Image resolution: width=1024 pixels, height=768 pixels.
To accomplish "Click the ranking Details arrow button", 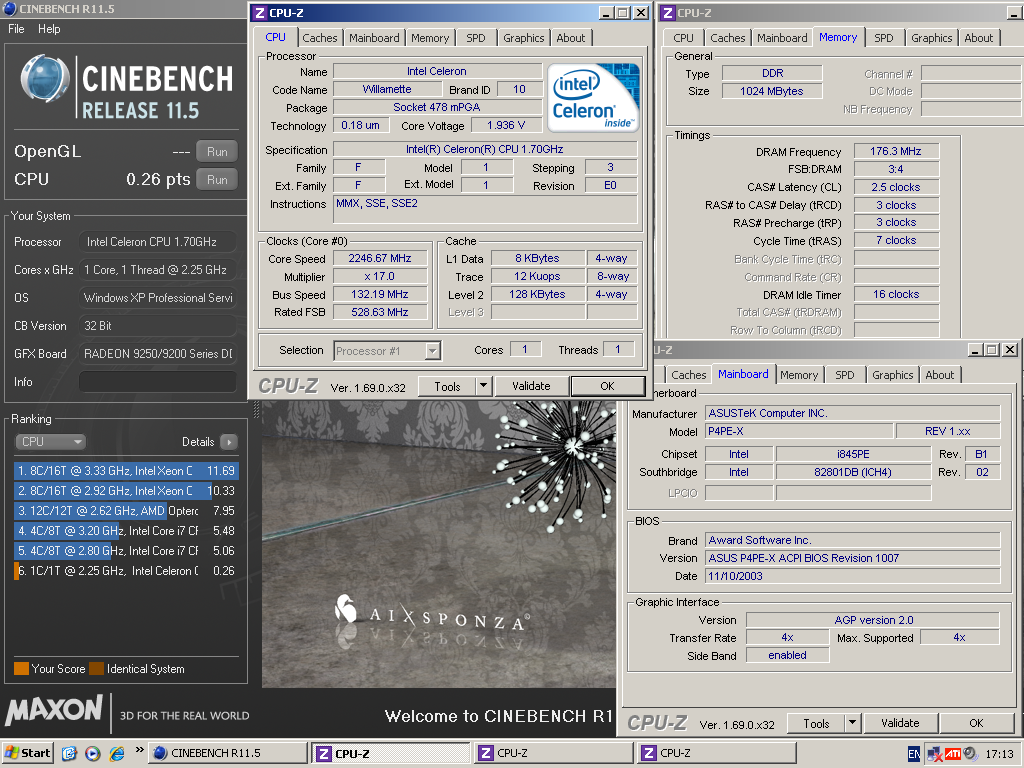I will pyautogui.click(x=229, y=442).
